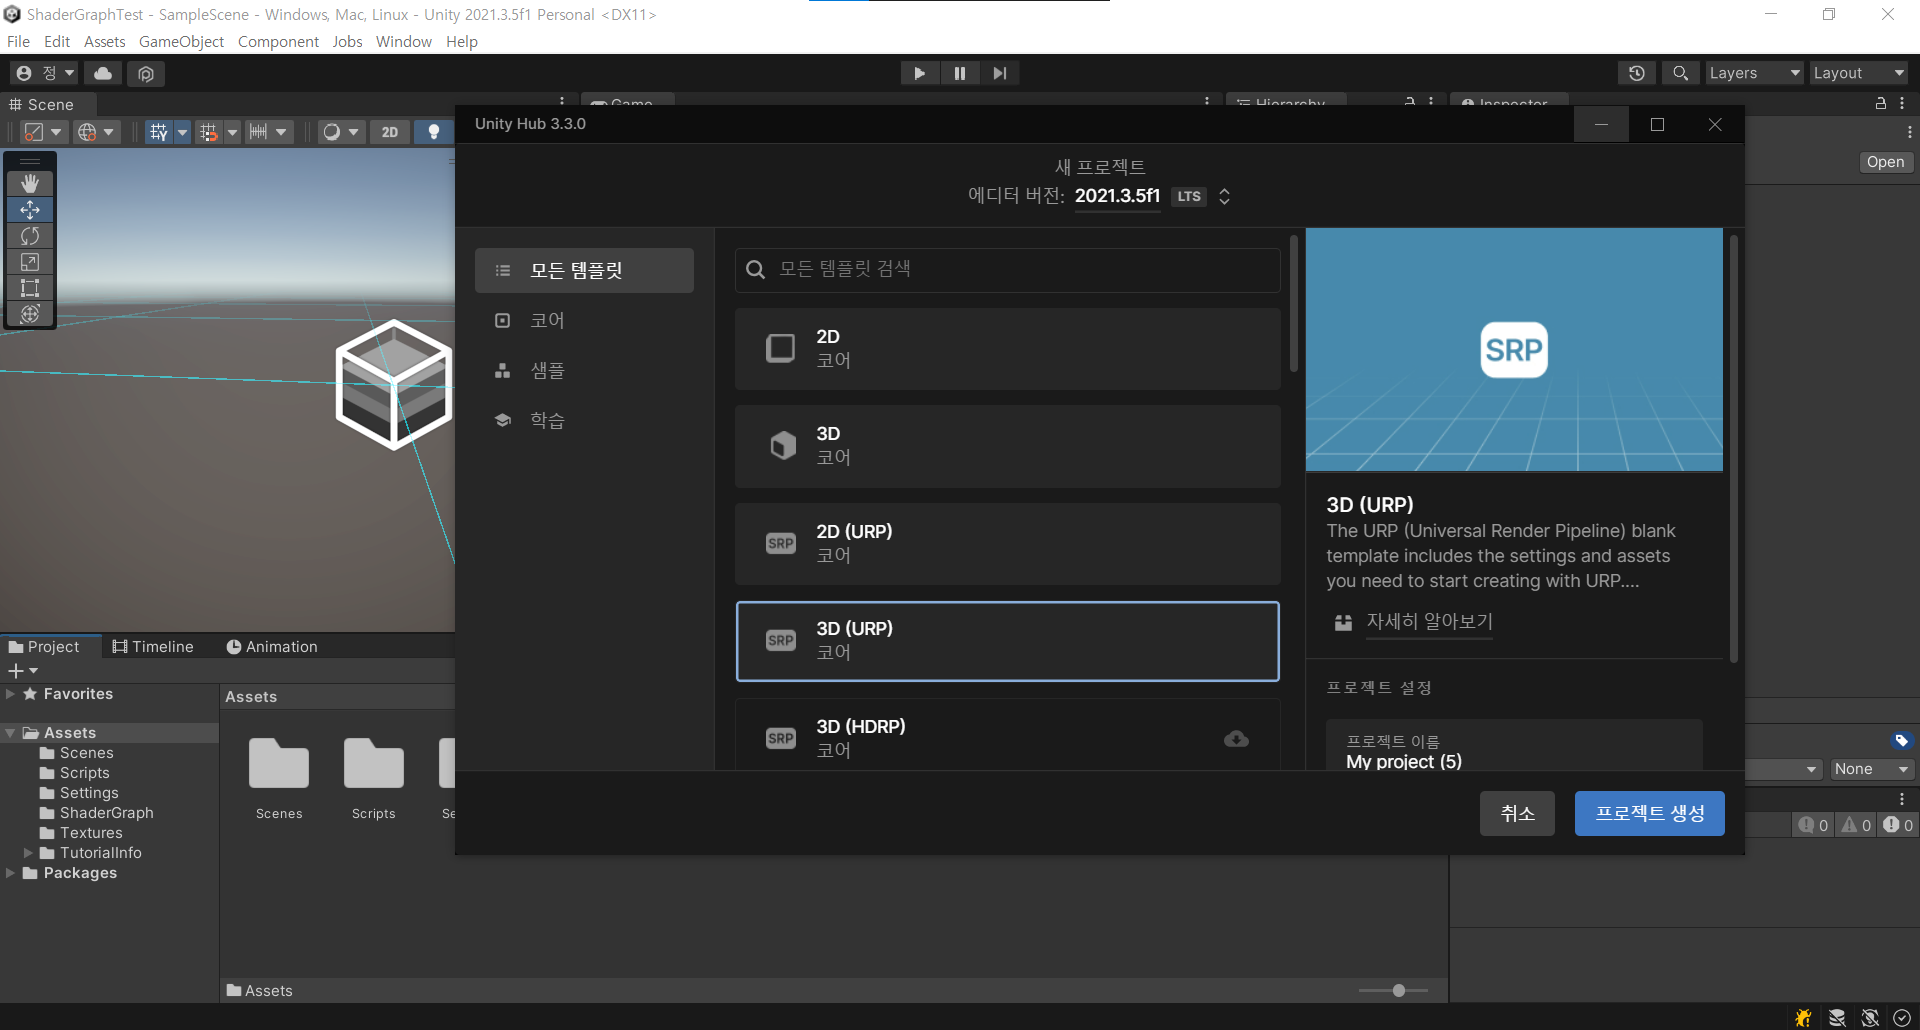Select 샘플 category in Unity Hub

584,371
